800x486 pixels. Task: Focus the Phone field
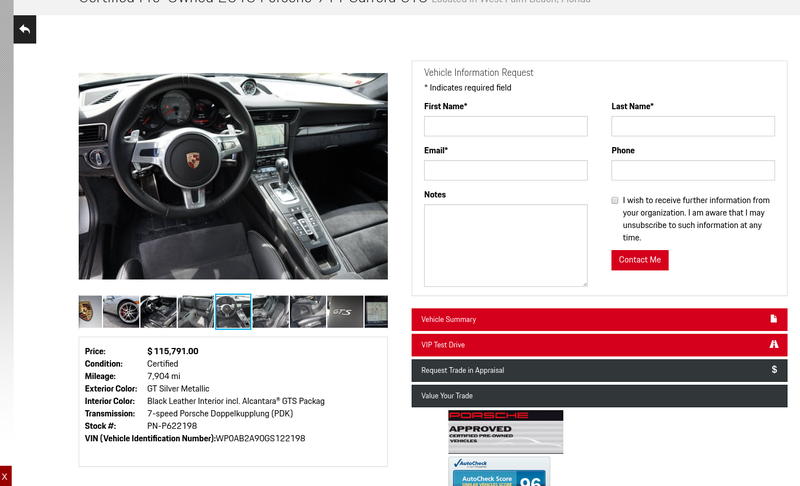[x=693, y=170]
